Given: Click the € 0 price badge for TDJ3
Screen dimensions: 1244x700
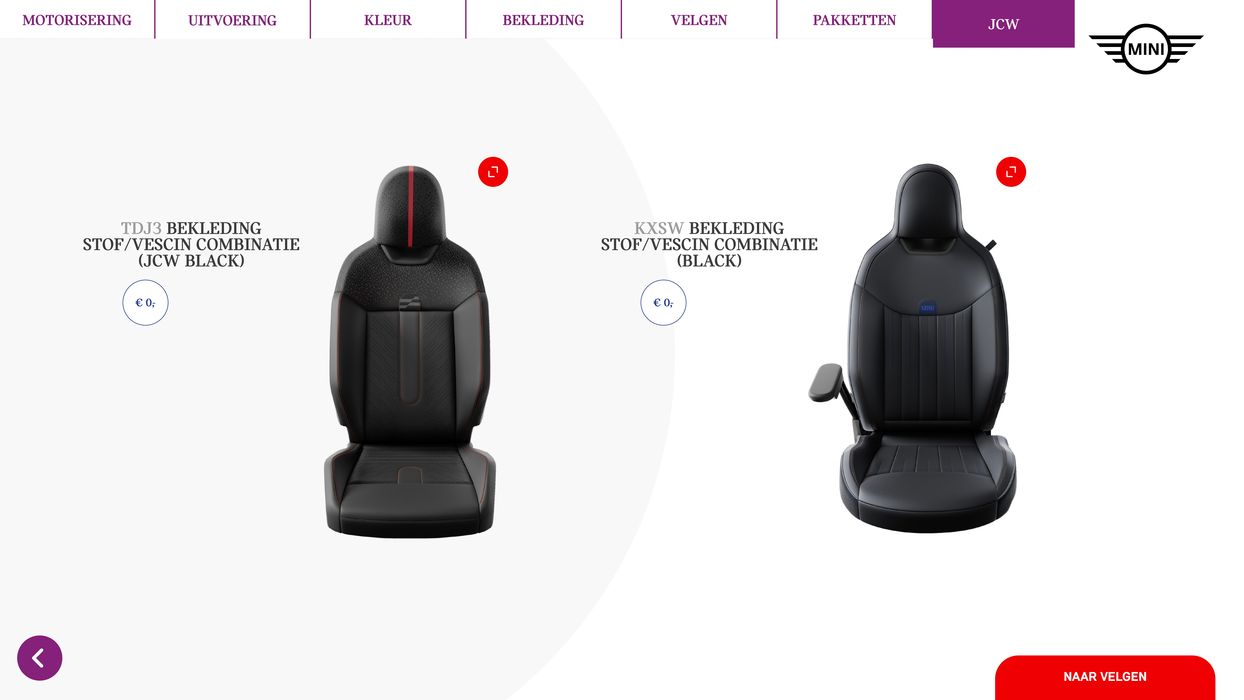Looking at the screenshot, I should click(145, 302).
